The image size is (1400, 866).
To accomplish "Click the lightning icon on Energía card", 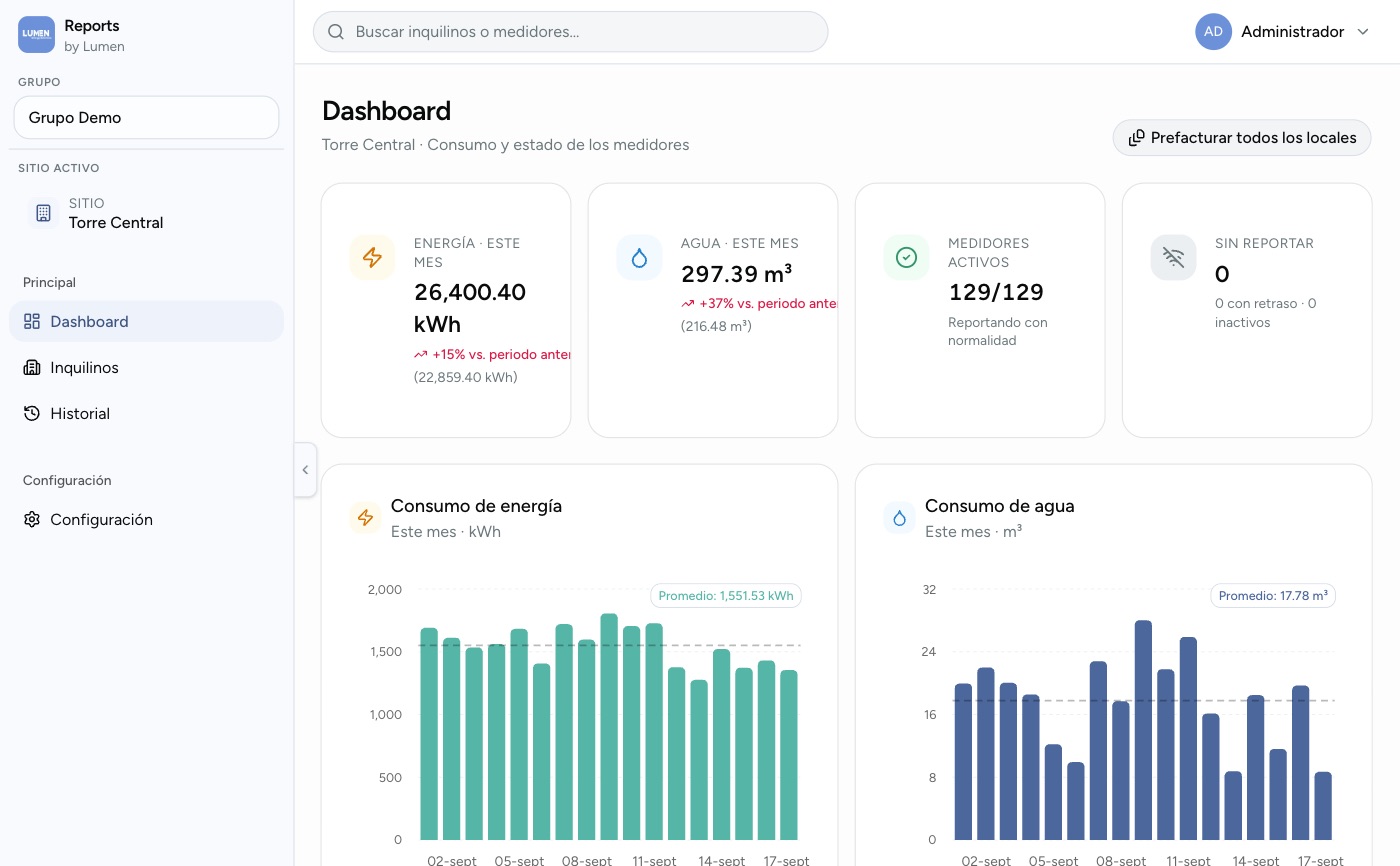I will (372, 258).
